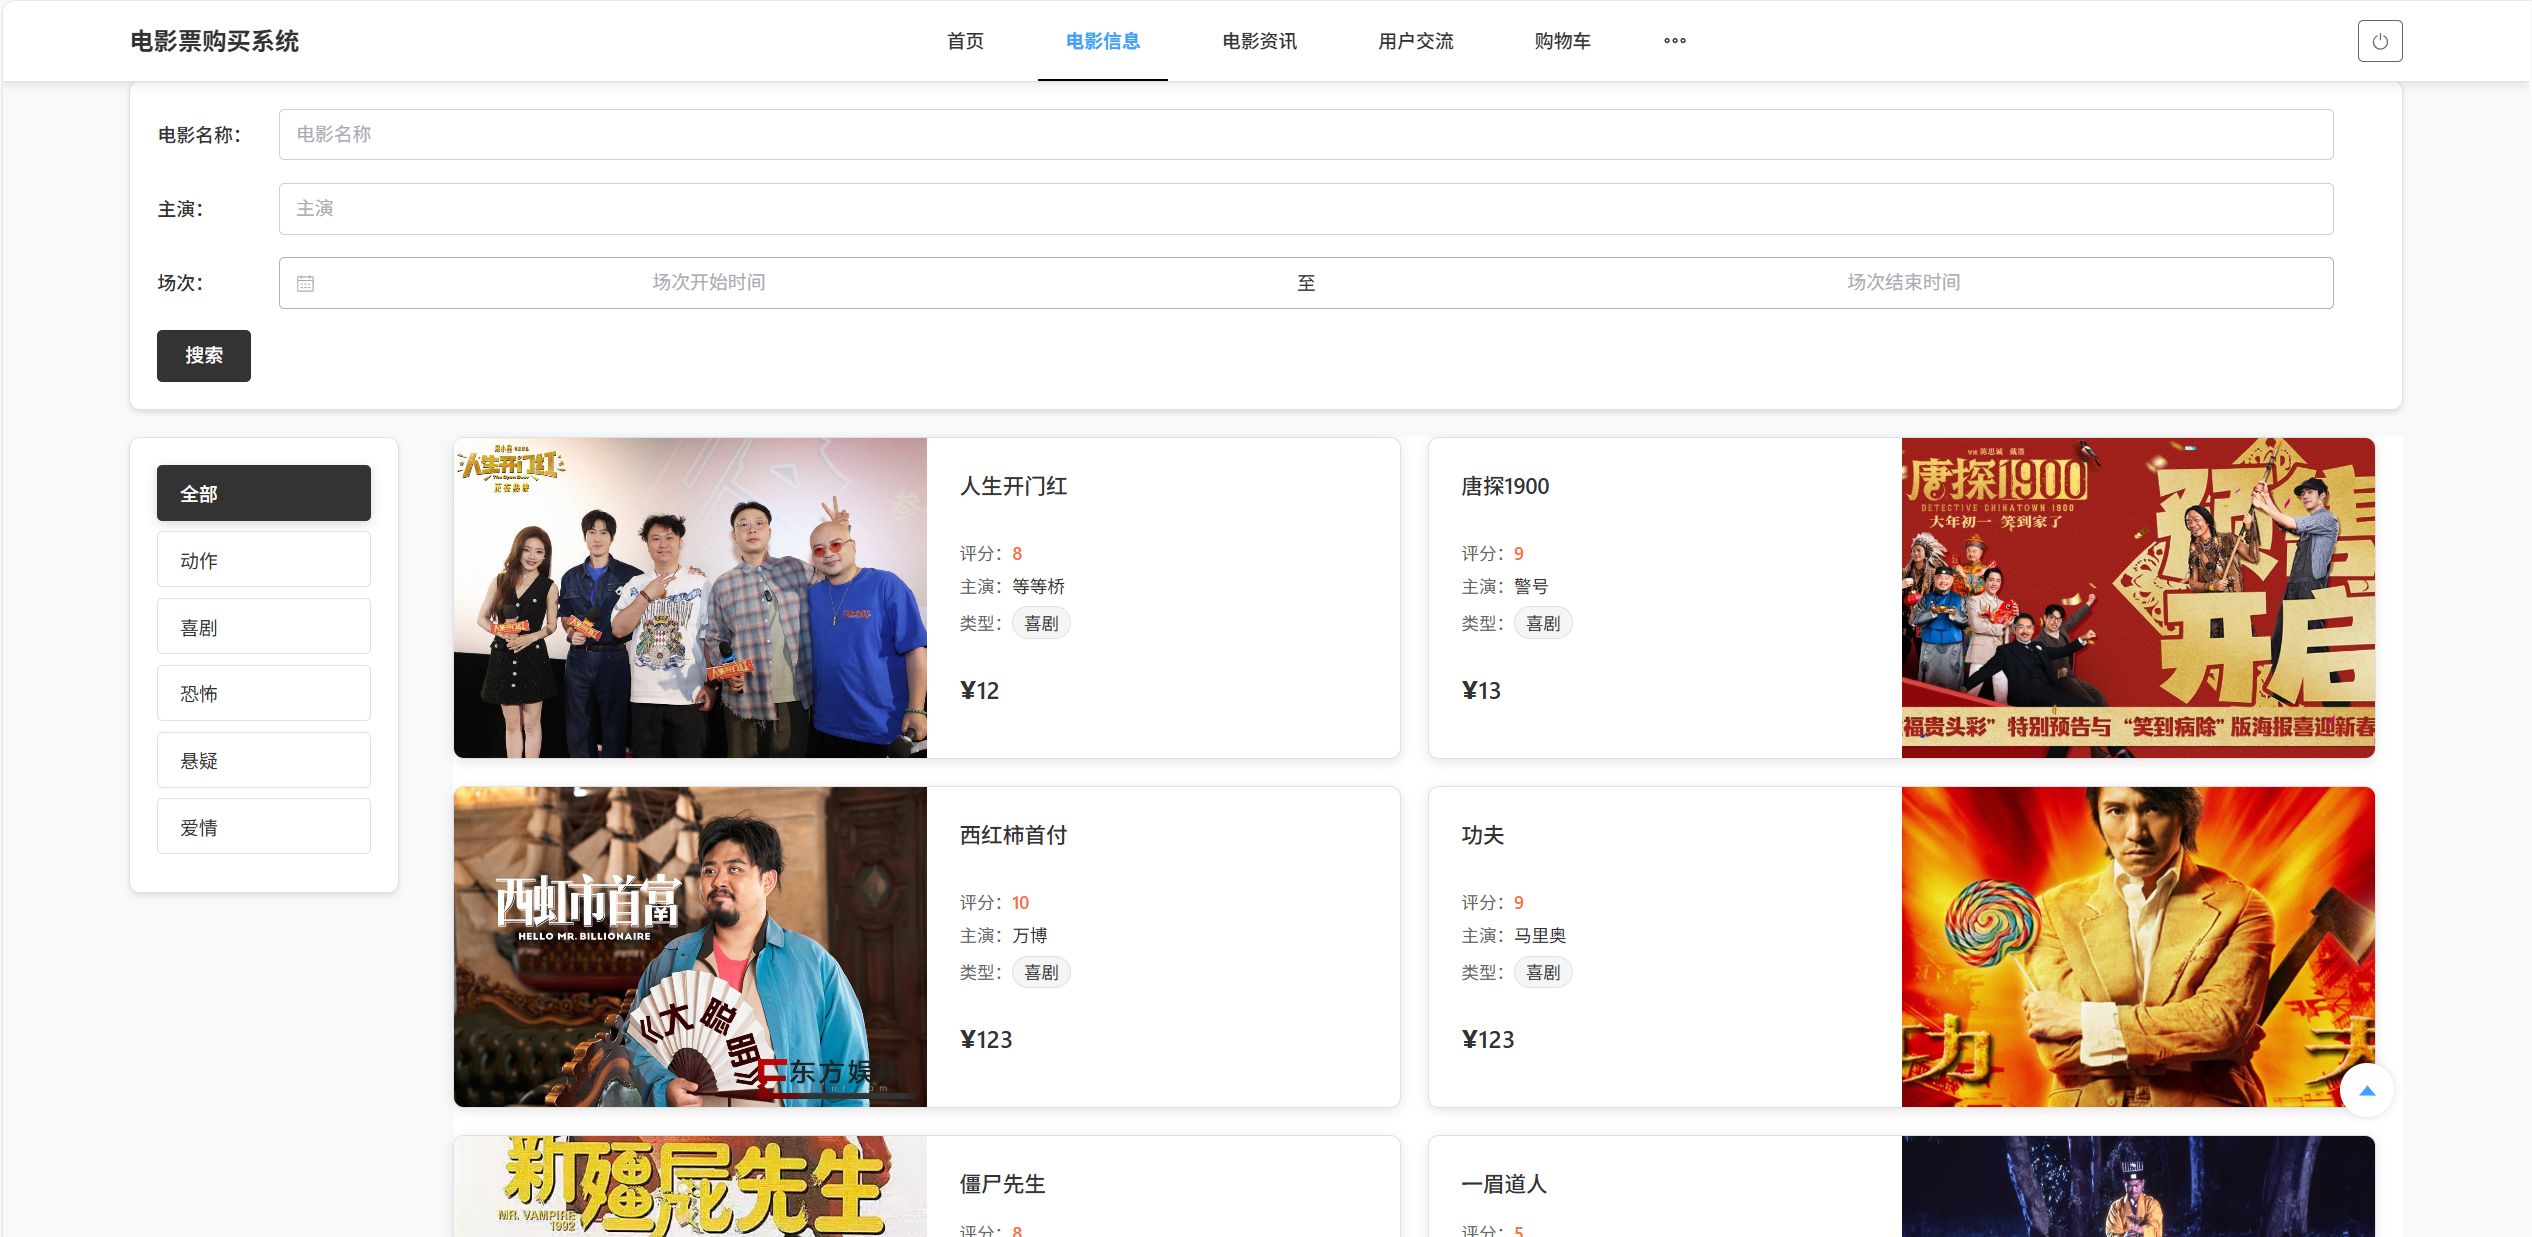Click the 主演 input field
Screen dimensions: 2532x1237
pyautogui.click(x=1305, y=208)
